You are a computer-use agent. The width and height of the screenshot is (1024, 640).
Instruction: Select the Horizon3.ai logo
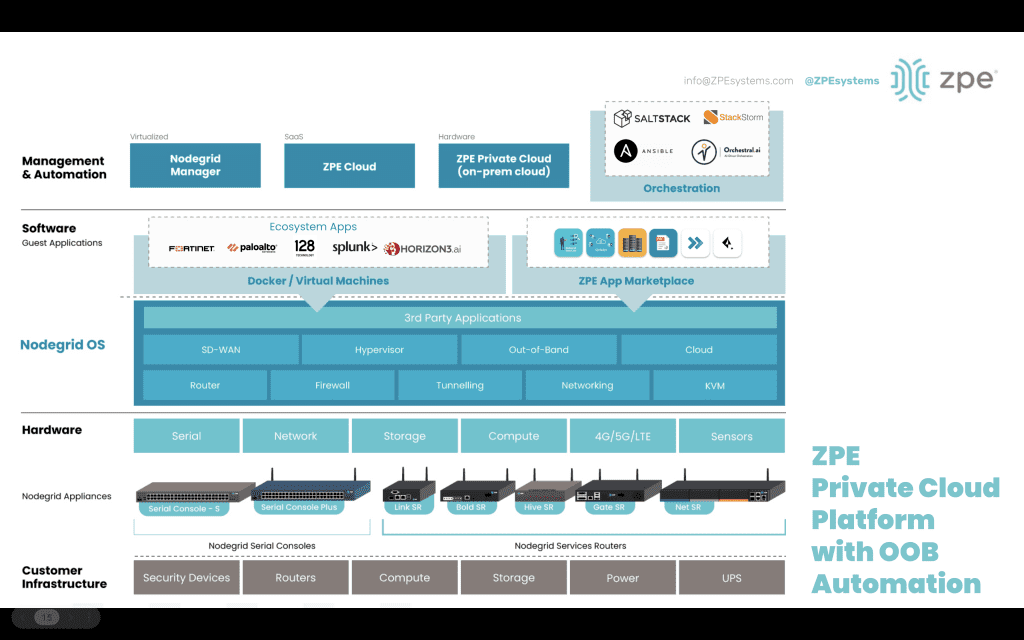pos(423,248)
